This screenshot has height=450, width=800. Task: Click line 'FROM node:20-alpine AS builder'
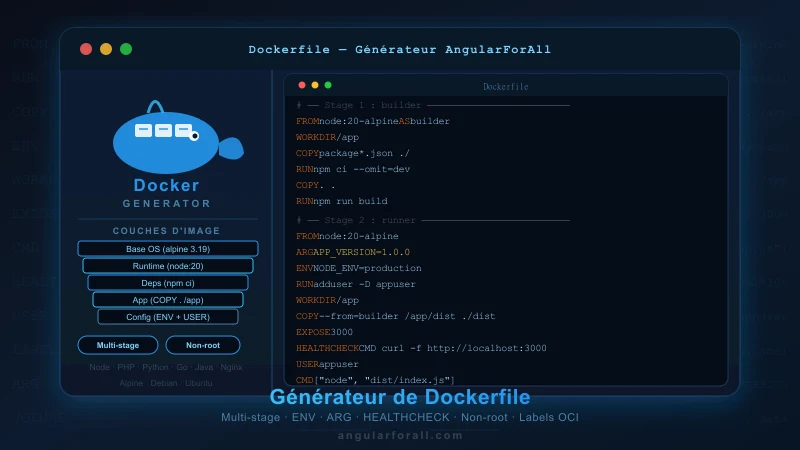tap(373, 121)
